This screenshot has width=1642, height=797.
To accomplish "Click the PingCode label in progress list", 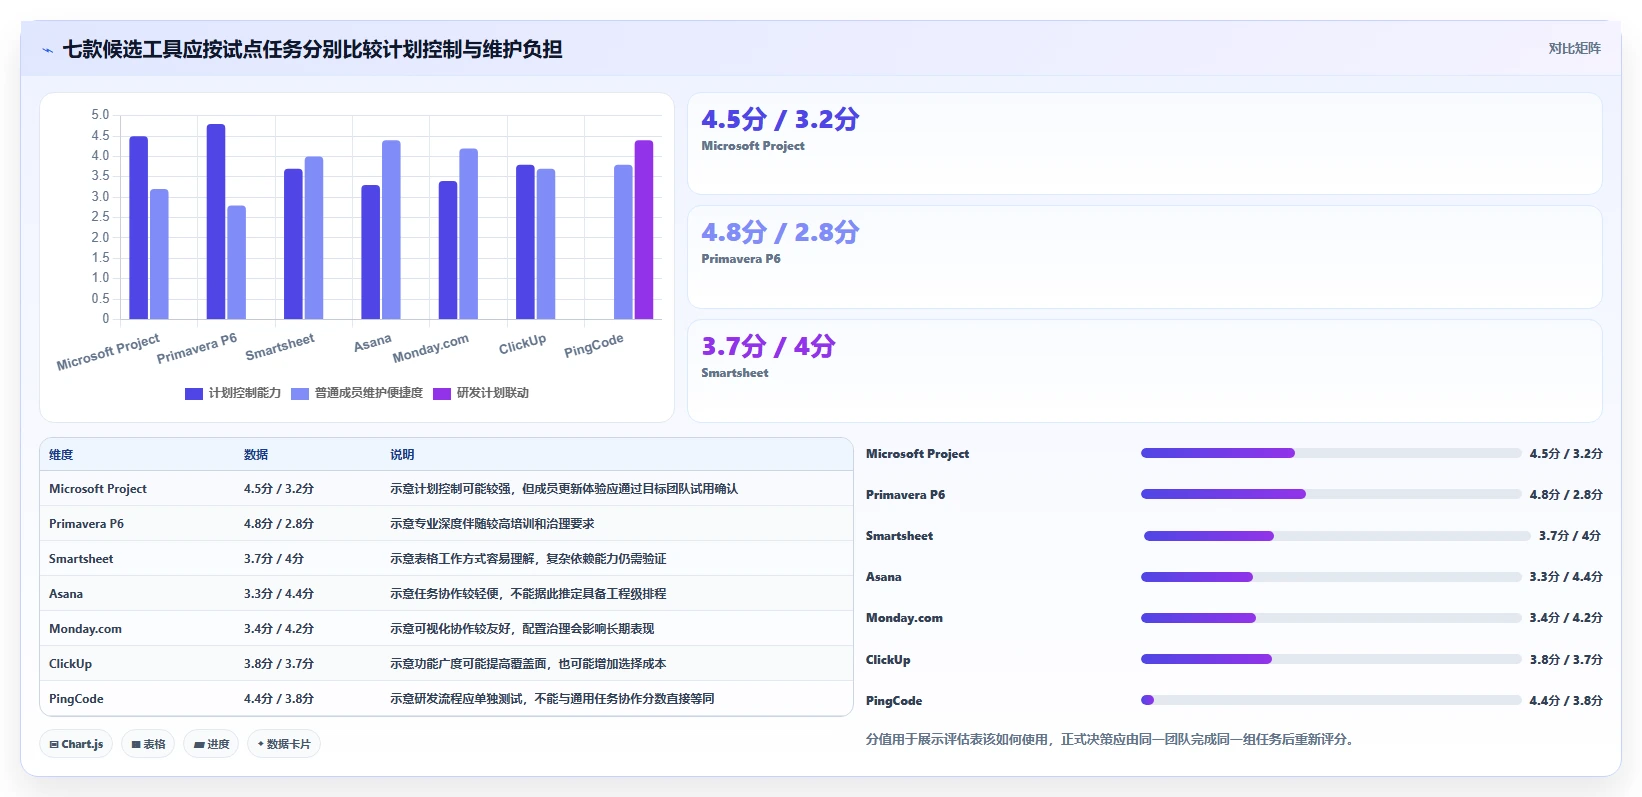I will (894, 701).
